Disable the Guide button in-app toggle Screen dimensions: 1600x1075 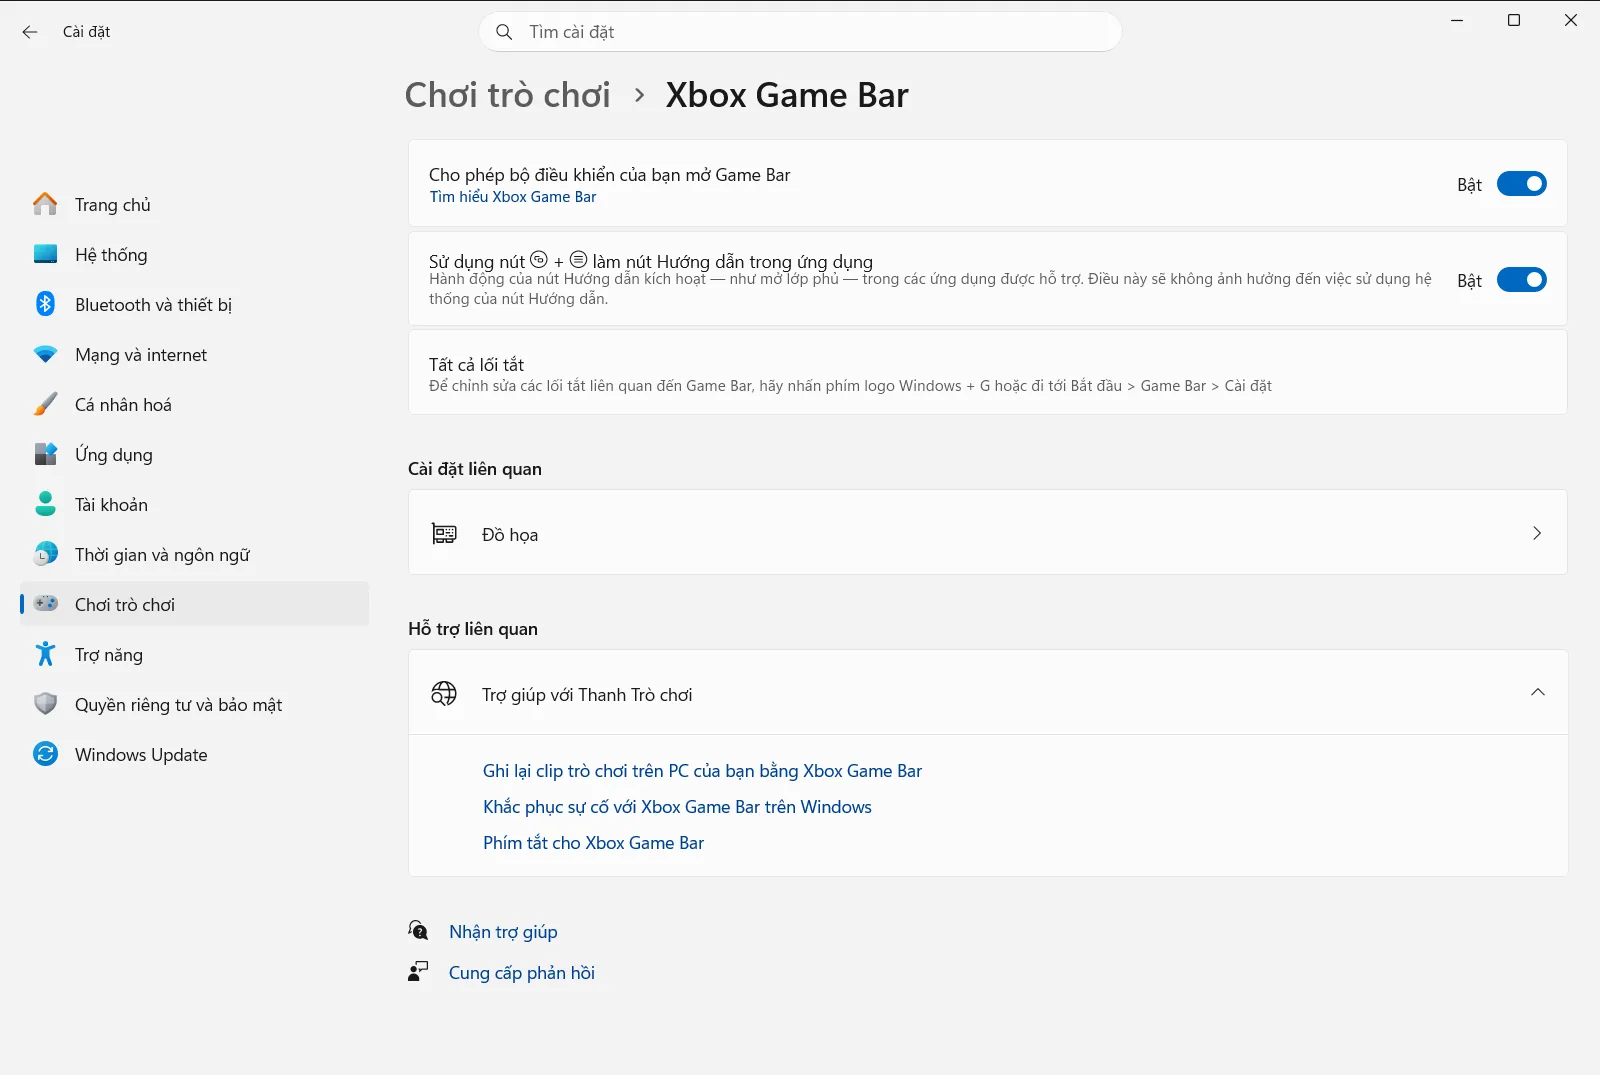[1521, 280]
